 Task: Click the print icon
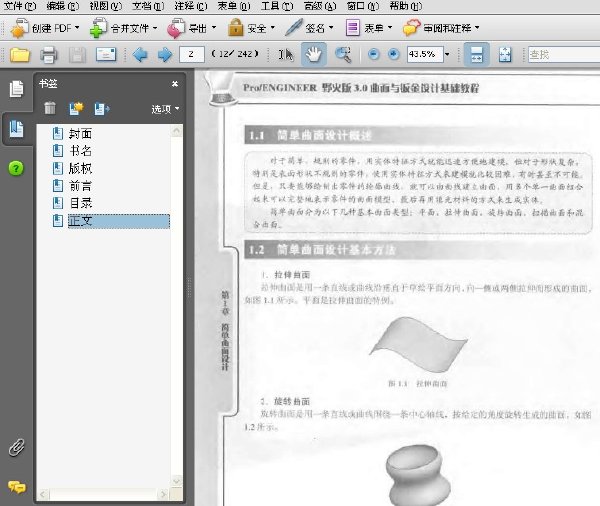coord(49,55)
